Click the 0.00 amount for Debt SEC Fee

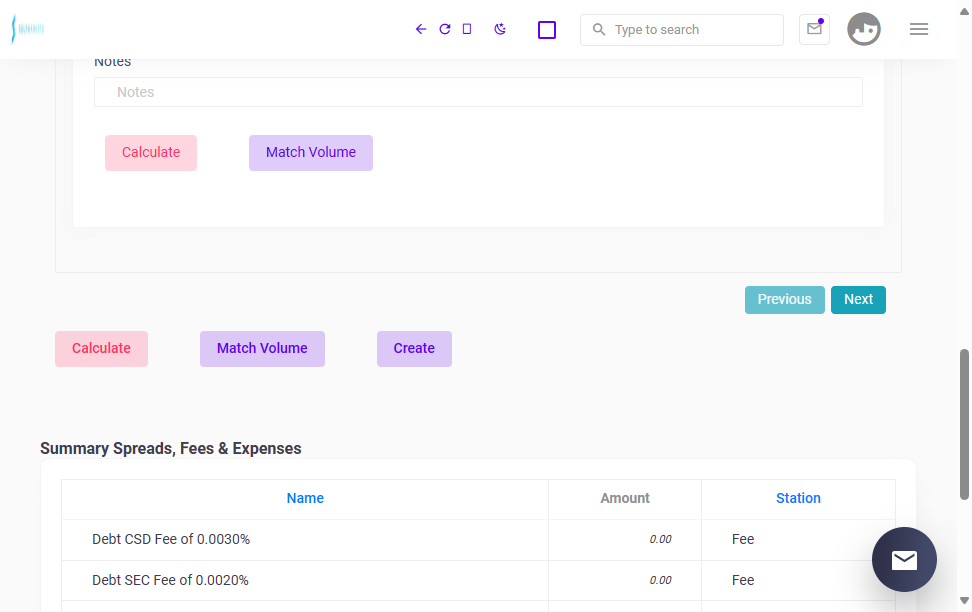(660, 580)
